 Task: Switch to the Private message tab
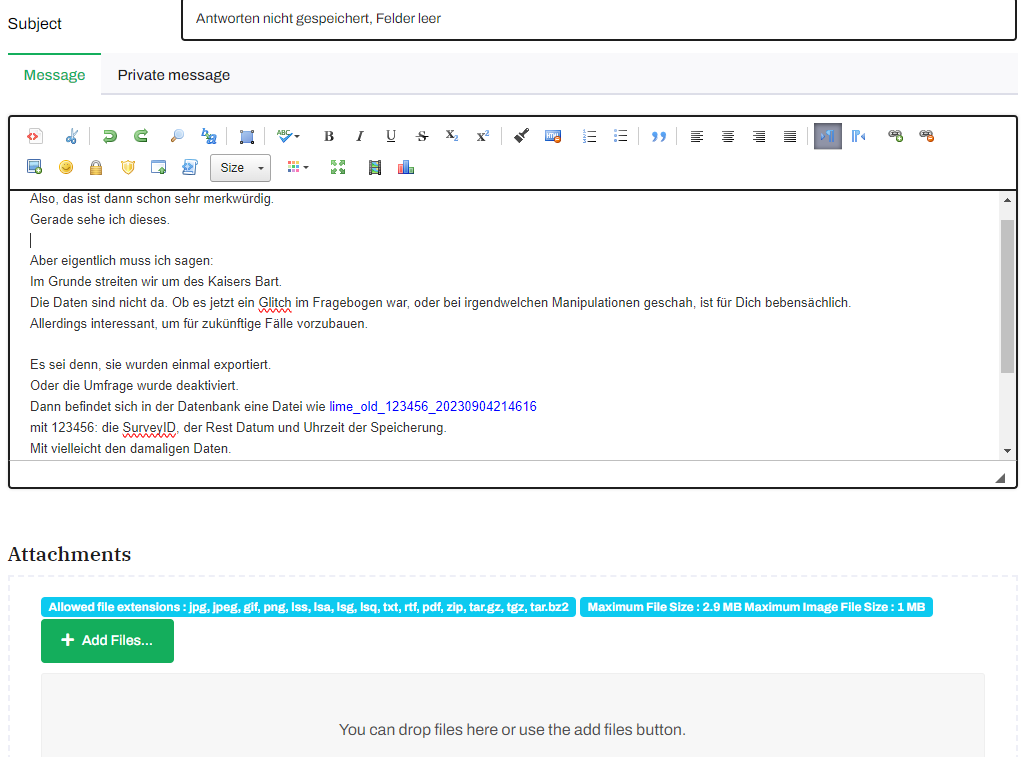174,75
